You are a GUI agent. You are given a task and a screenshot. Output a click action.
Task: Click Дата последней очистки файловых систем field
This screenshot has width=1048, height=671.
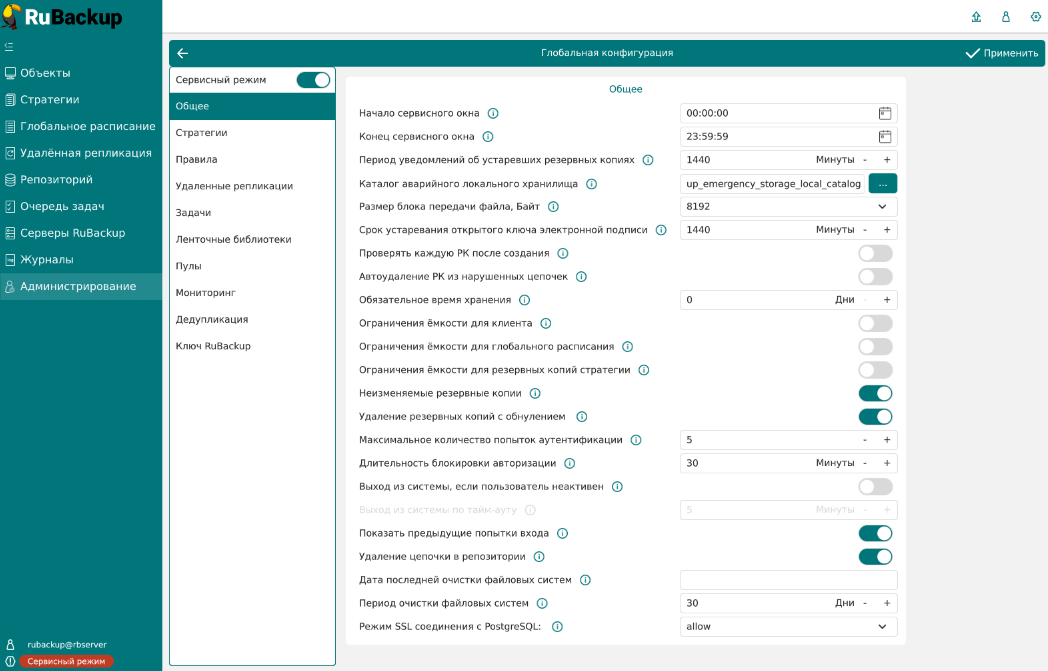click(788, 580)
